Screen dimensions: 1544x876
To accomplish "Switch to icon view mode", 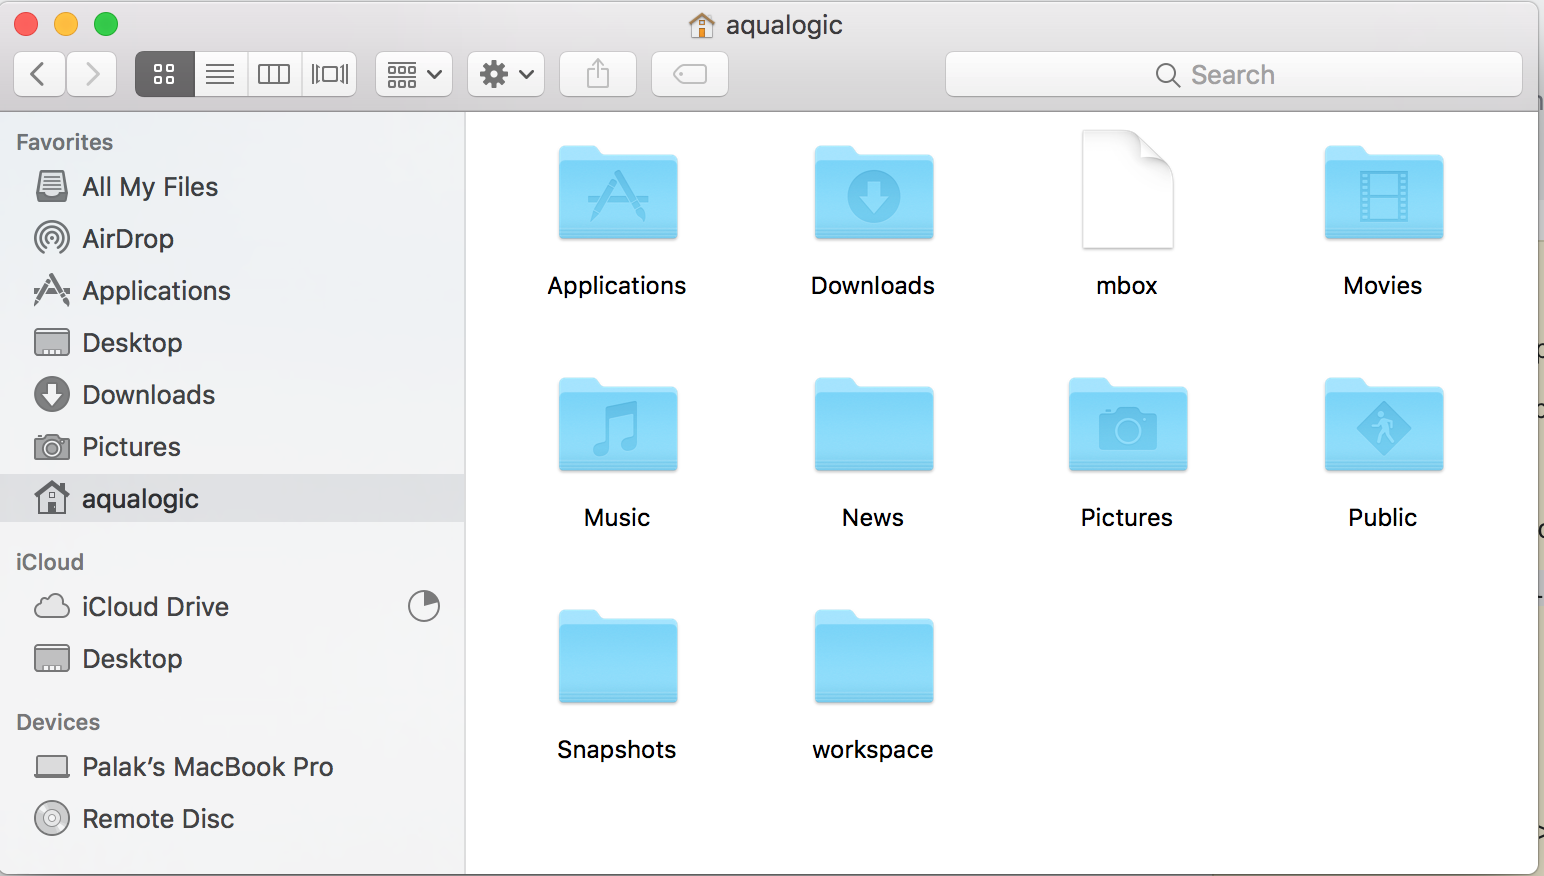I will [164, 74].
